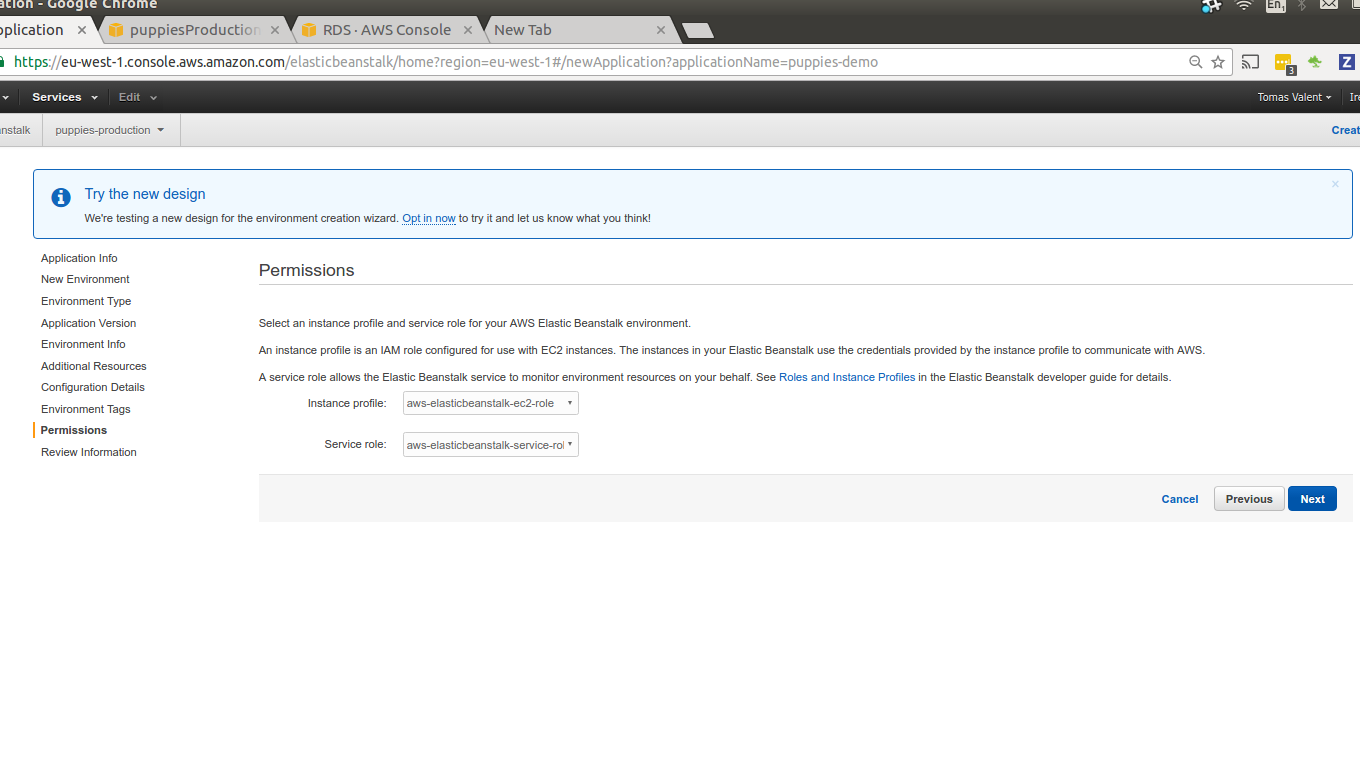Click the Cancel link
Image resolution: width=1360 pixels, height=765 pixels.
tap(1180, 499)
